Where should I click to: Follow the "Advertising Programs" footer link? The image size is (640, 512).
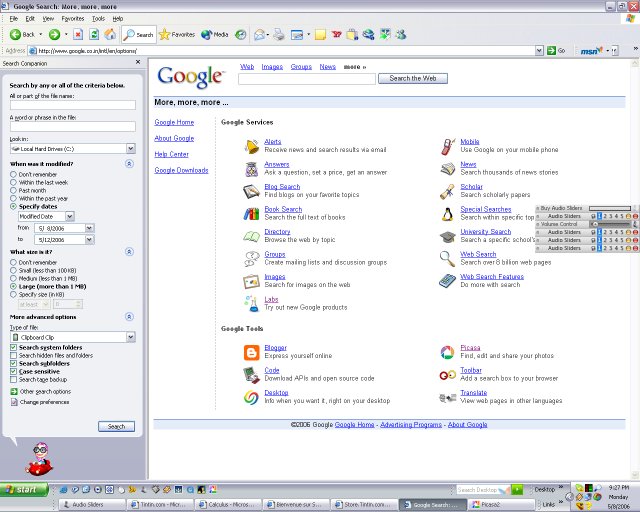coord(411,425)
